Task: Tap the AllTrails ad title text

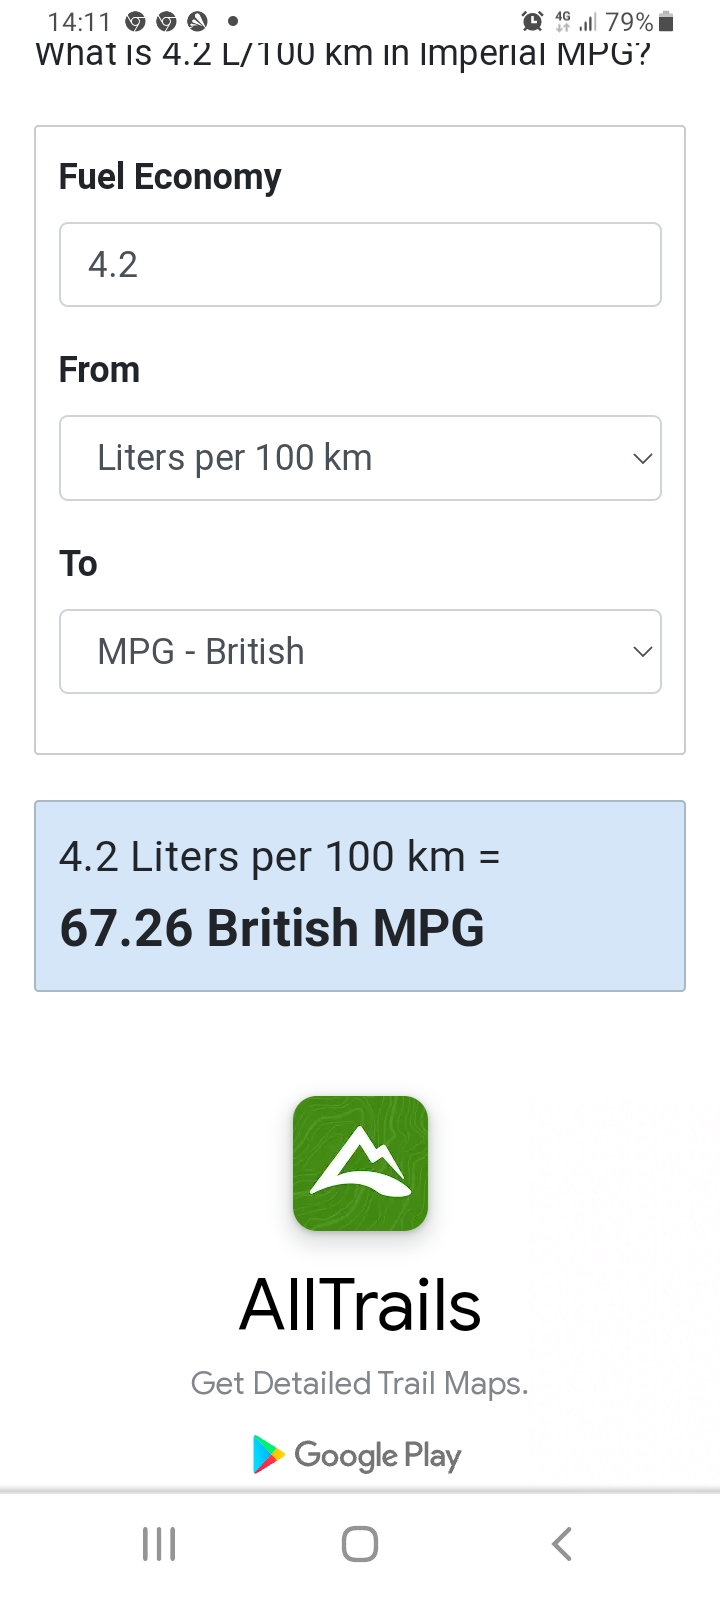Action: [x=360, y=1306]
